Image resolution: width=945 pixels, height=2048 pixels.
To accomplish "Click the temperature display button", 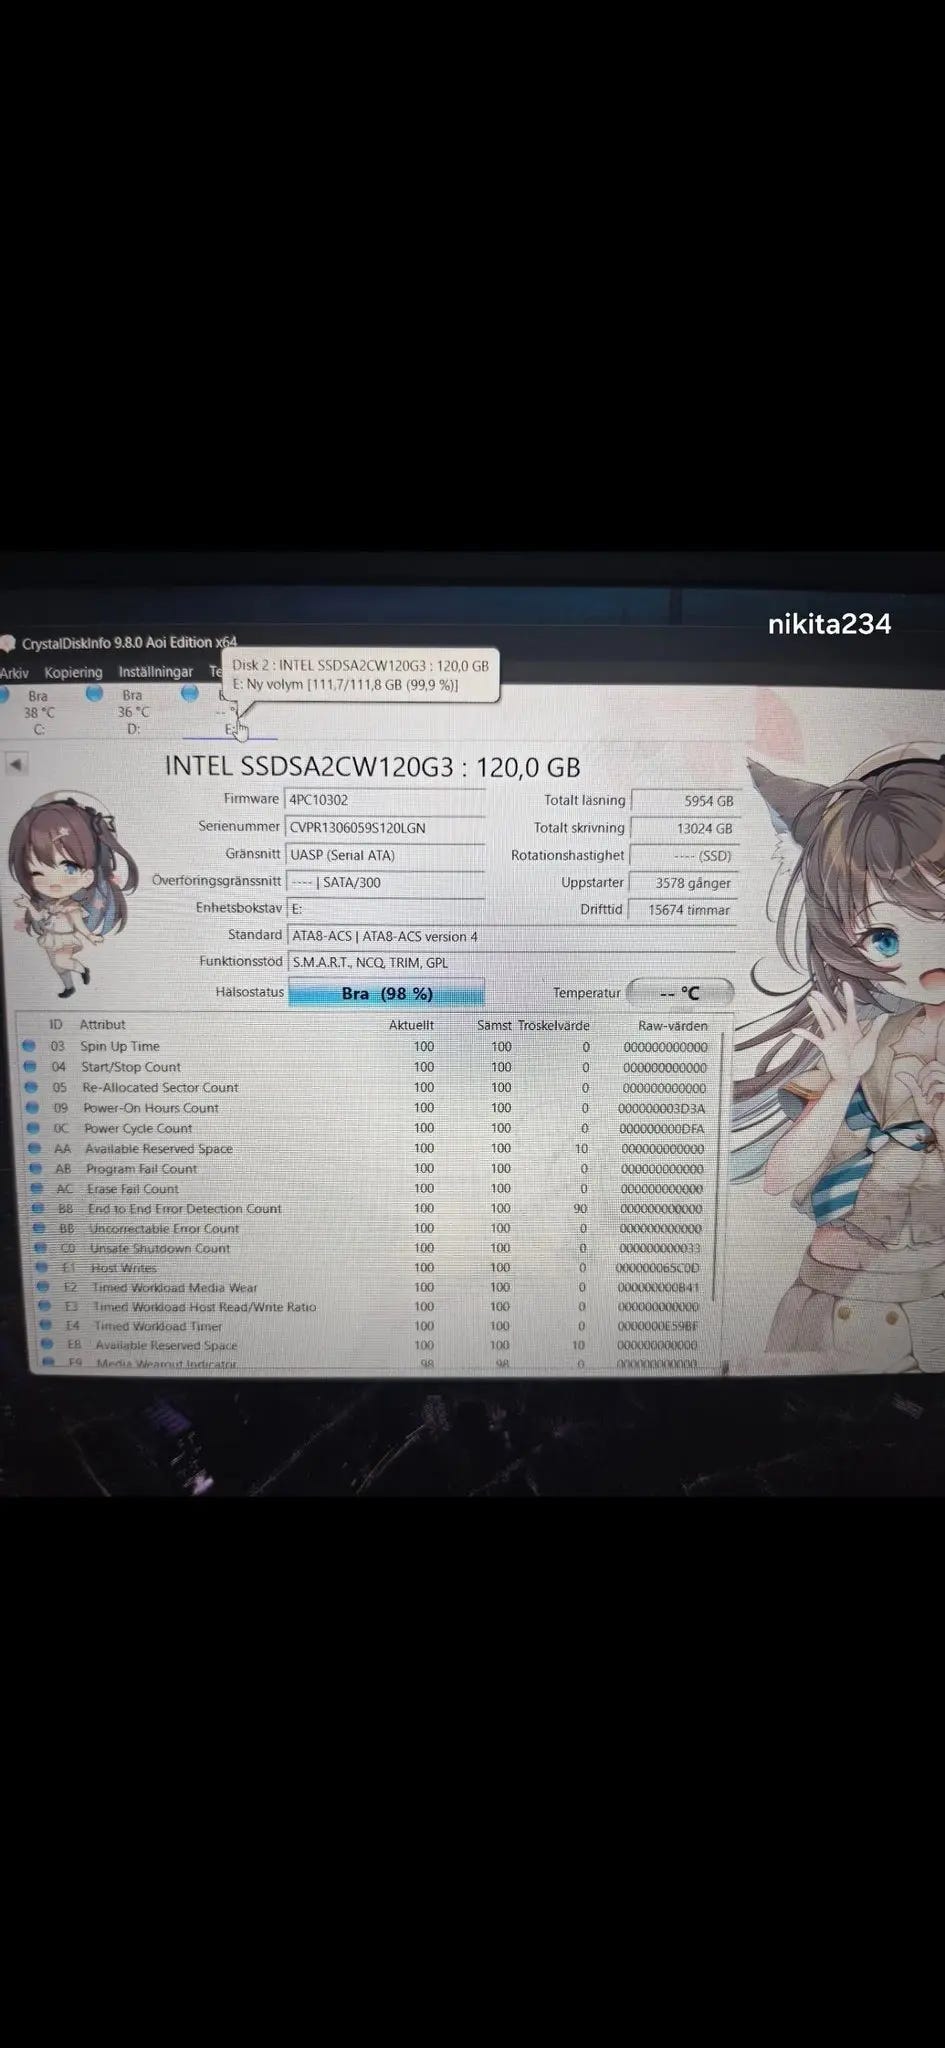I will point(680,992).
